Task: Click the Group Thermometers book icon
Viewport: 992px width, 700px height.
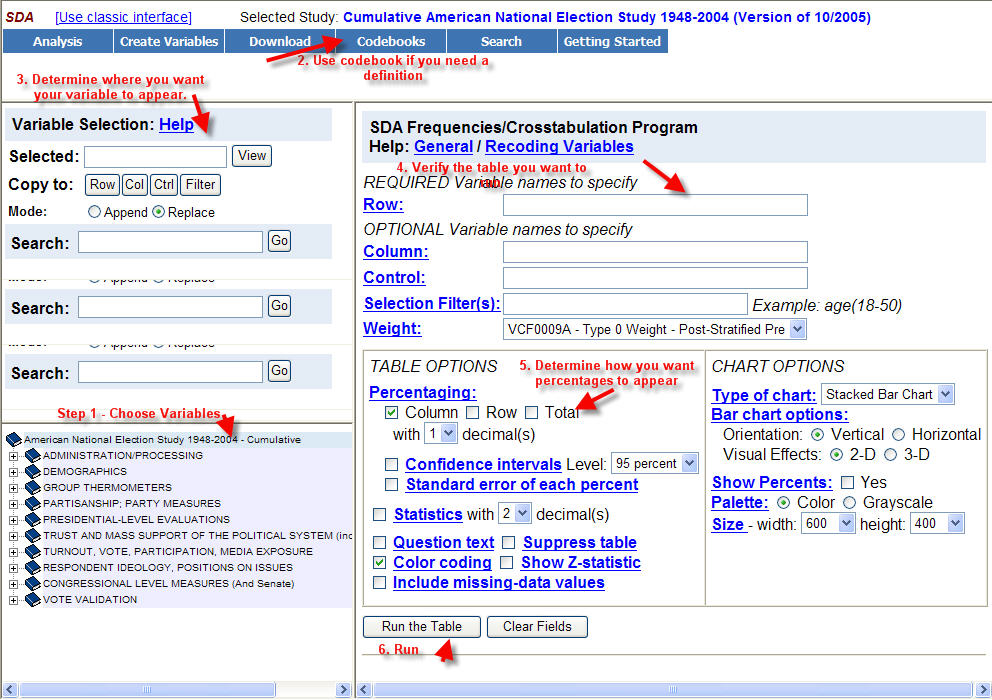Action: coord(32,488)
